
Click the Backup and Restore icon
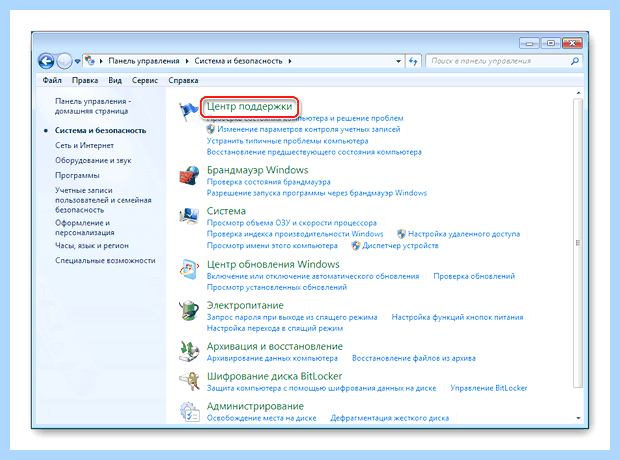(x=189, y=352)
